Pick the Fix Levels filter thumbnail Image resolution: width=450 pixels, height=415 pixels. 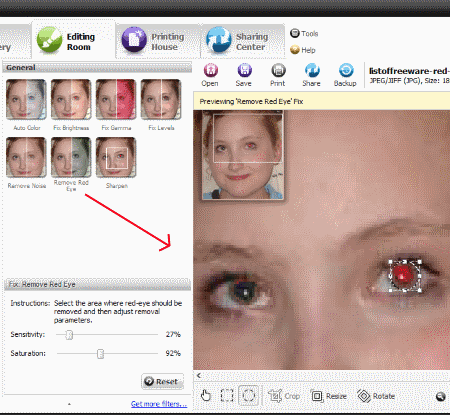point(161,99)
